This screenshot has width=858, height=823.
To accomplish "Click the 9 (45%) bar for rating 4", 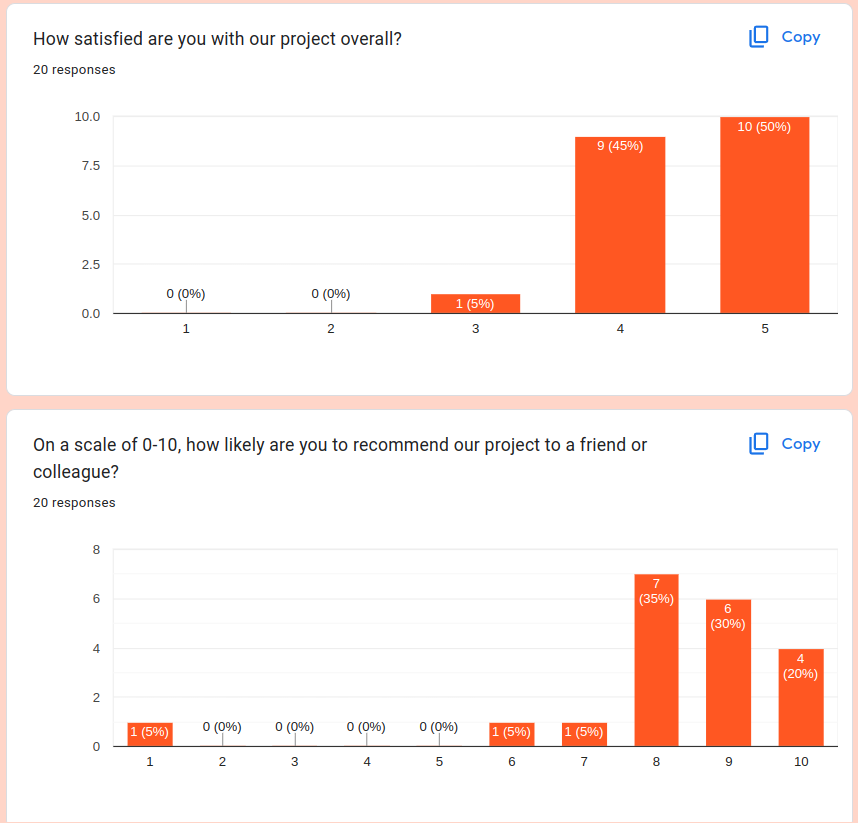I will point(620,225).
